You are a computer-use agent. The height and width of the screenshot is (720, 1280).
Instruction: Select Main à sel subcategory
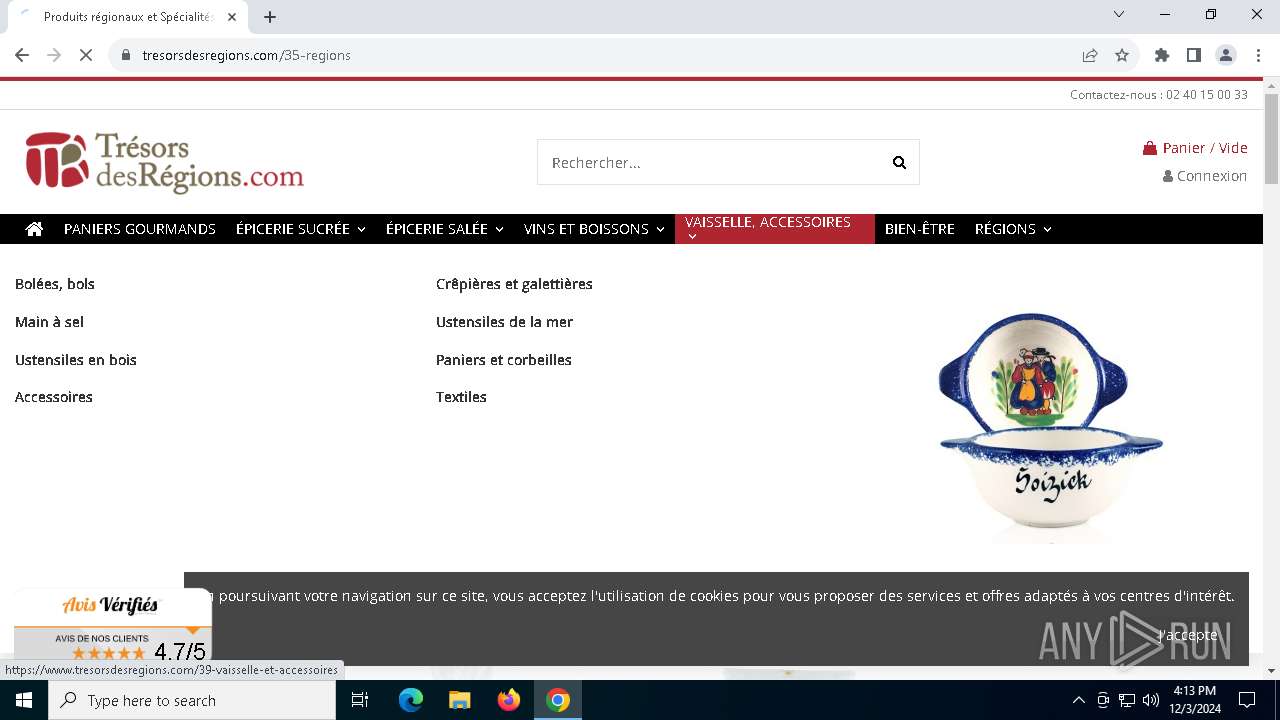coord(49,322)
